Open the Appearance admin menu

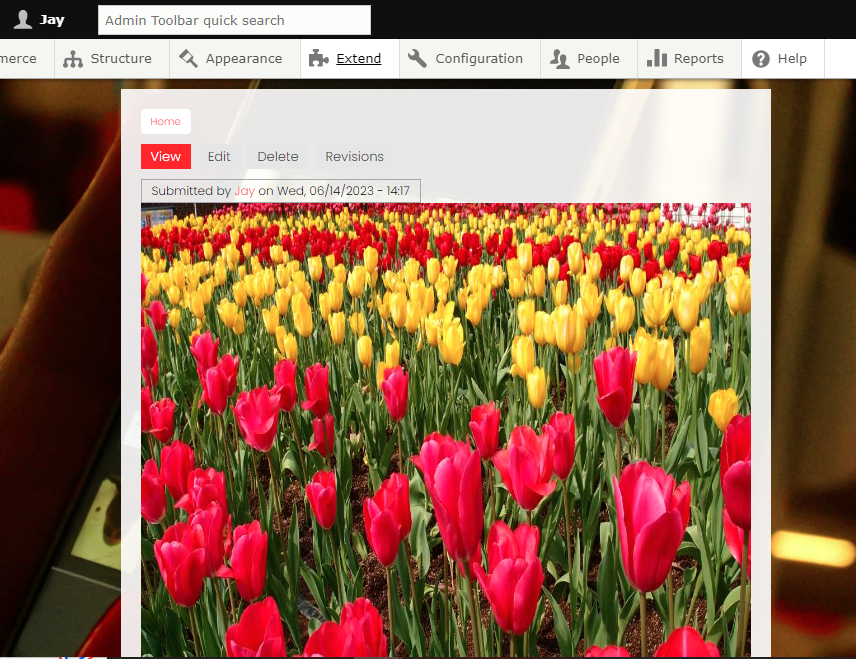click(235, 58)
